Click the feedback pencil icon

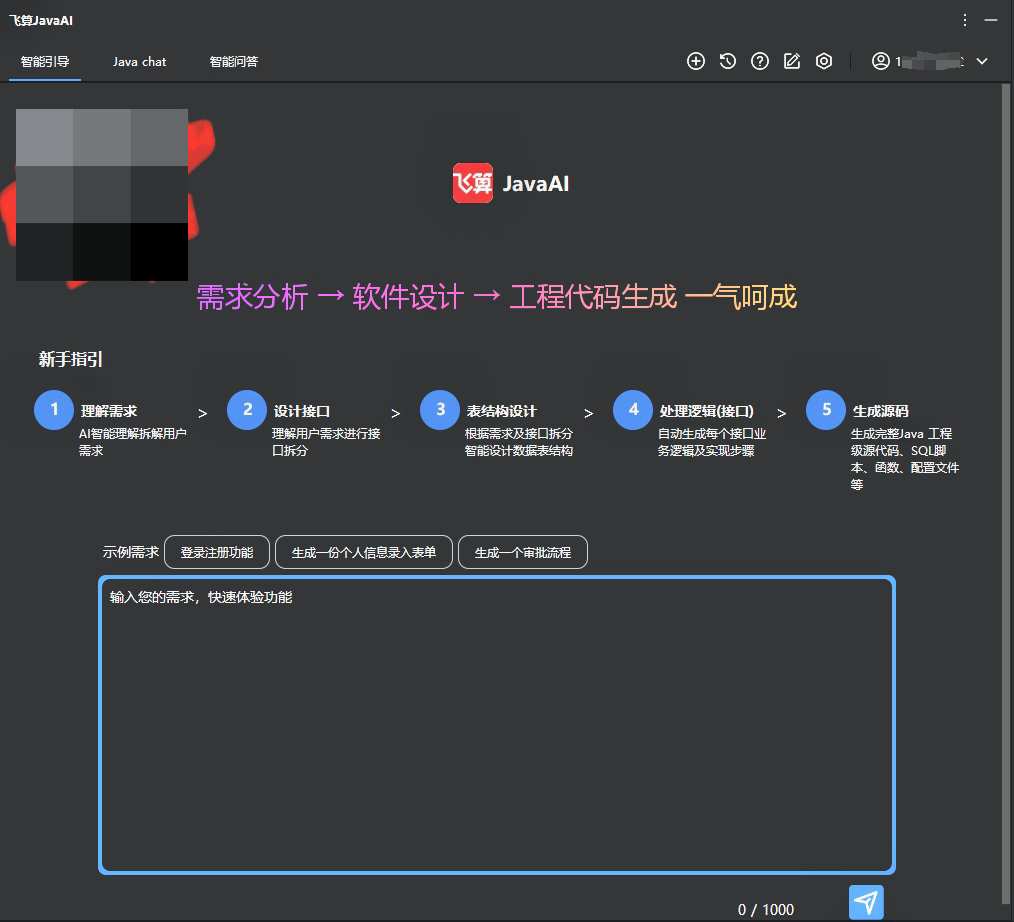(x=792, y=61)
